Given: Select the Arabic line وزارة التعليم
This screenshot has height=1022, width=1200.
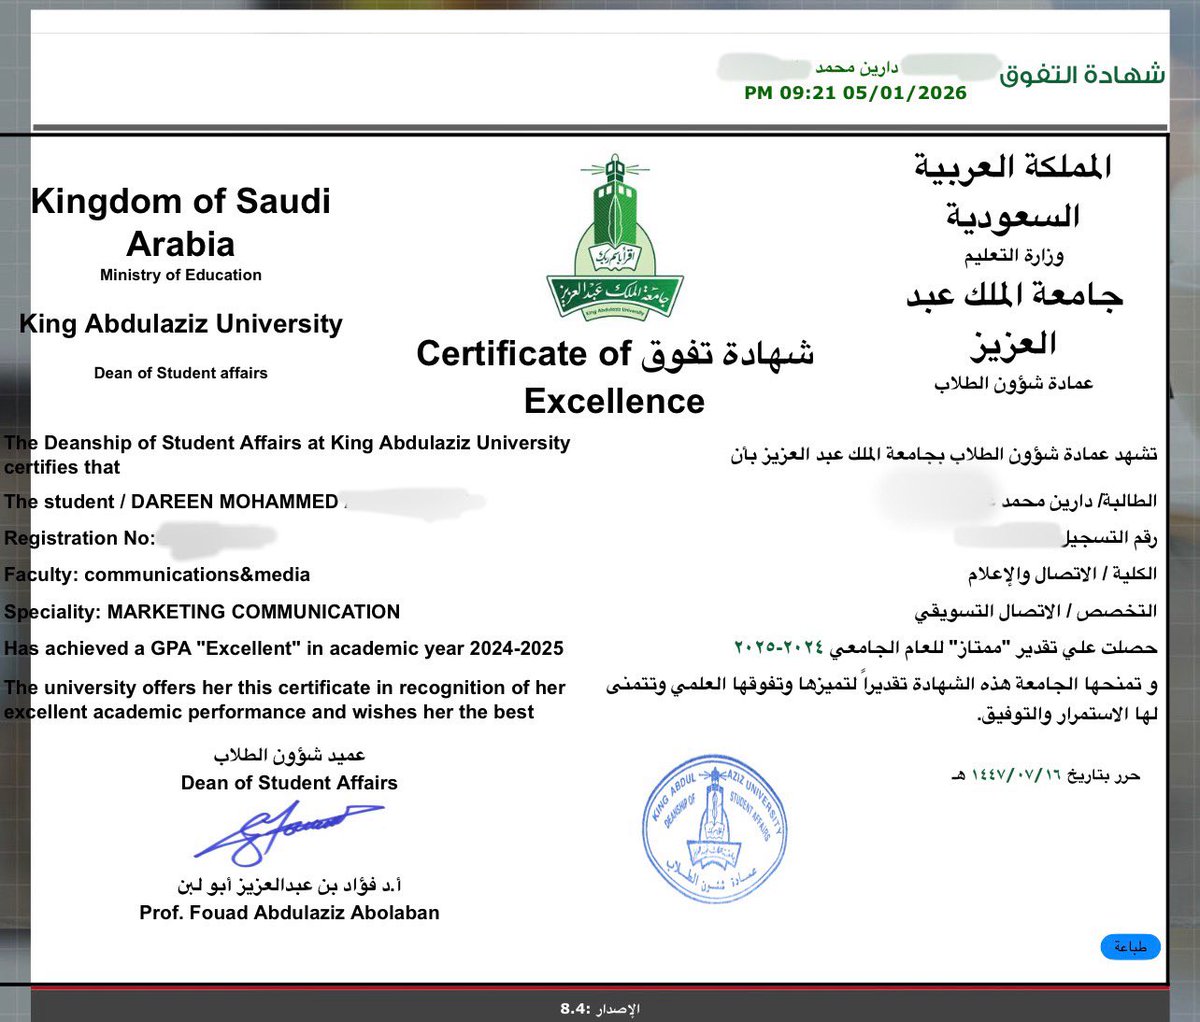Looking at the screenshot, I should point(1013,256).
